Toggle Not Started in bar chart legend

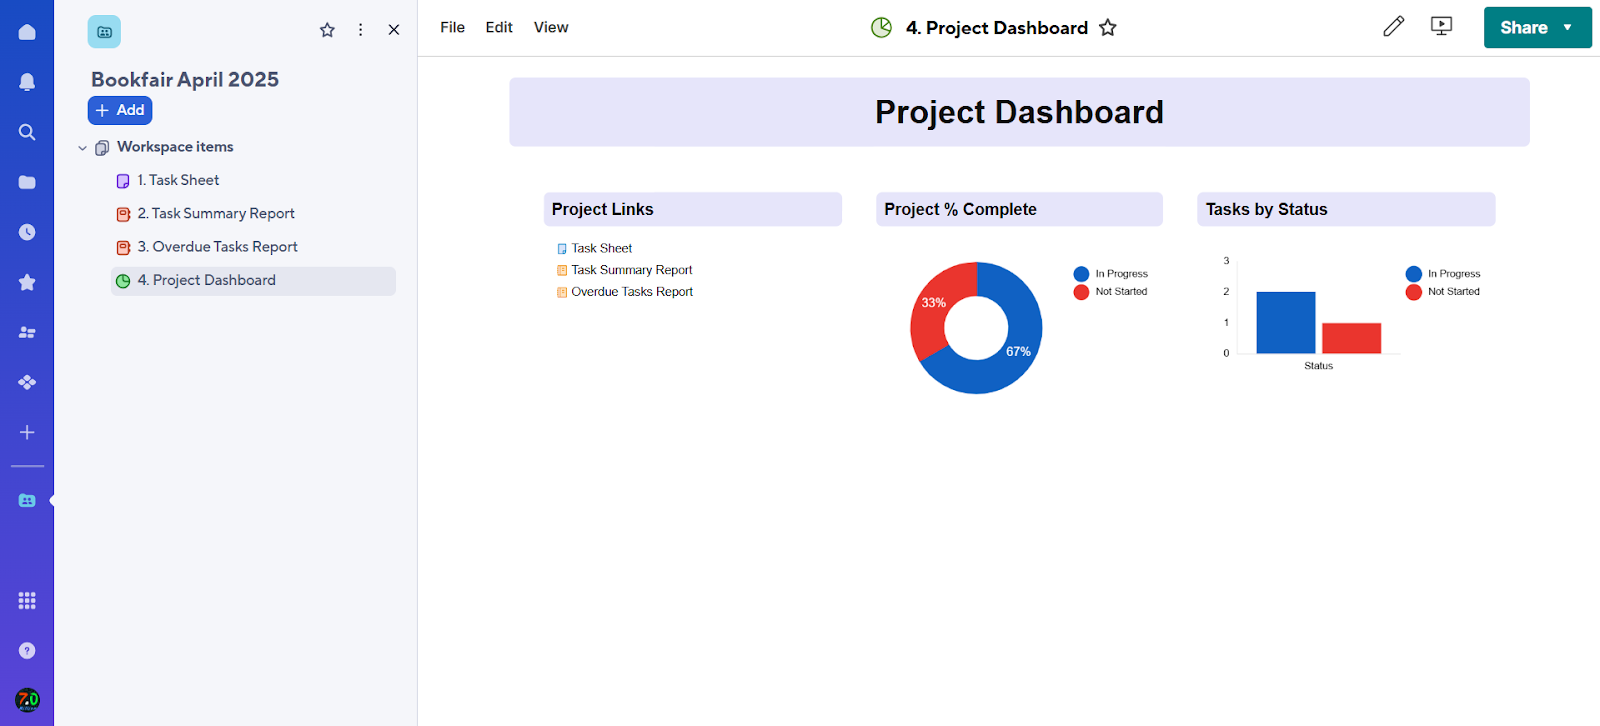click(x=1443, y=292)
